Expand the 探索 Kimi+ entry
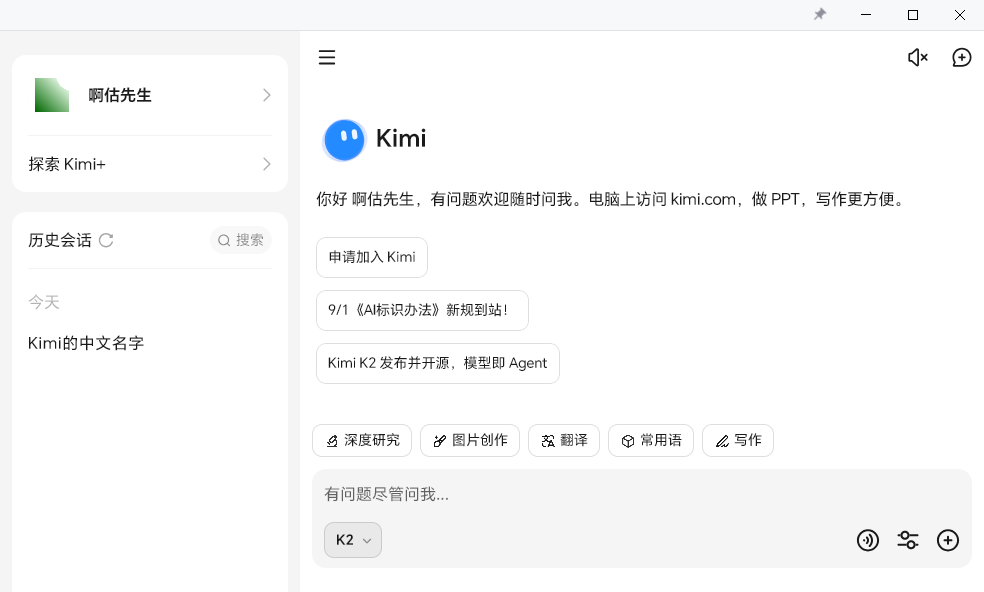Image resolution: width=984 pixels, height=592 pixels. (x=267, y=164)
